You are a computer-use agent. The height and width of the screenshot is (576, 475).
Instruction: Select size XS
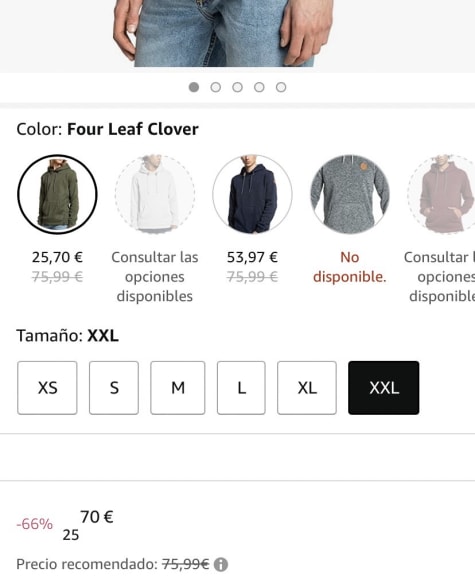click(x=47, y=388)
